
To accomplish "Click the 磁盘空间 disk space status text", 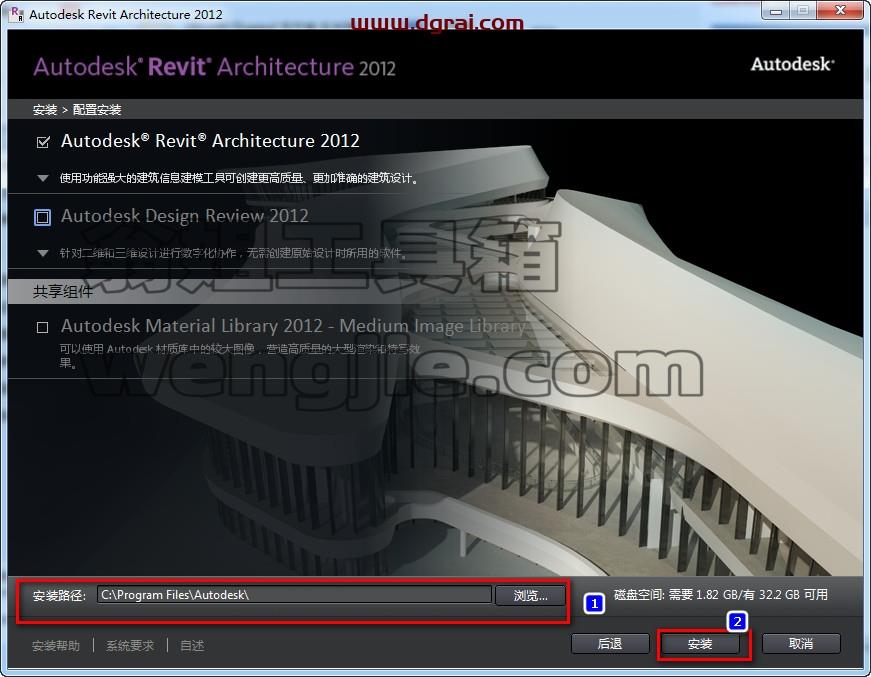I will 721,595.
